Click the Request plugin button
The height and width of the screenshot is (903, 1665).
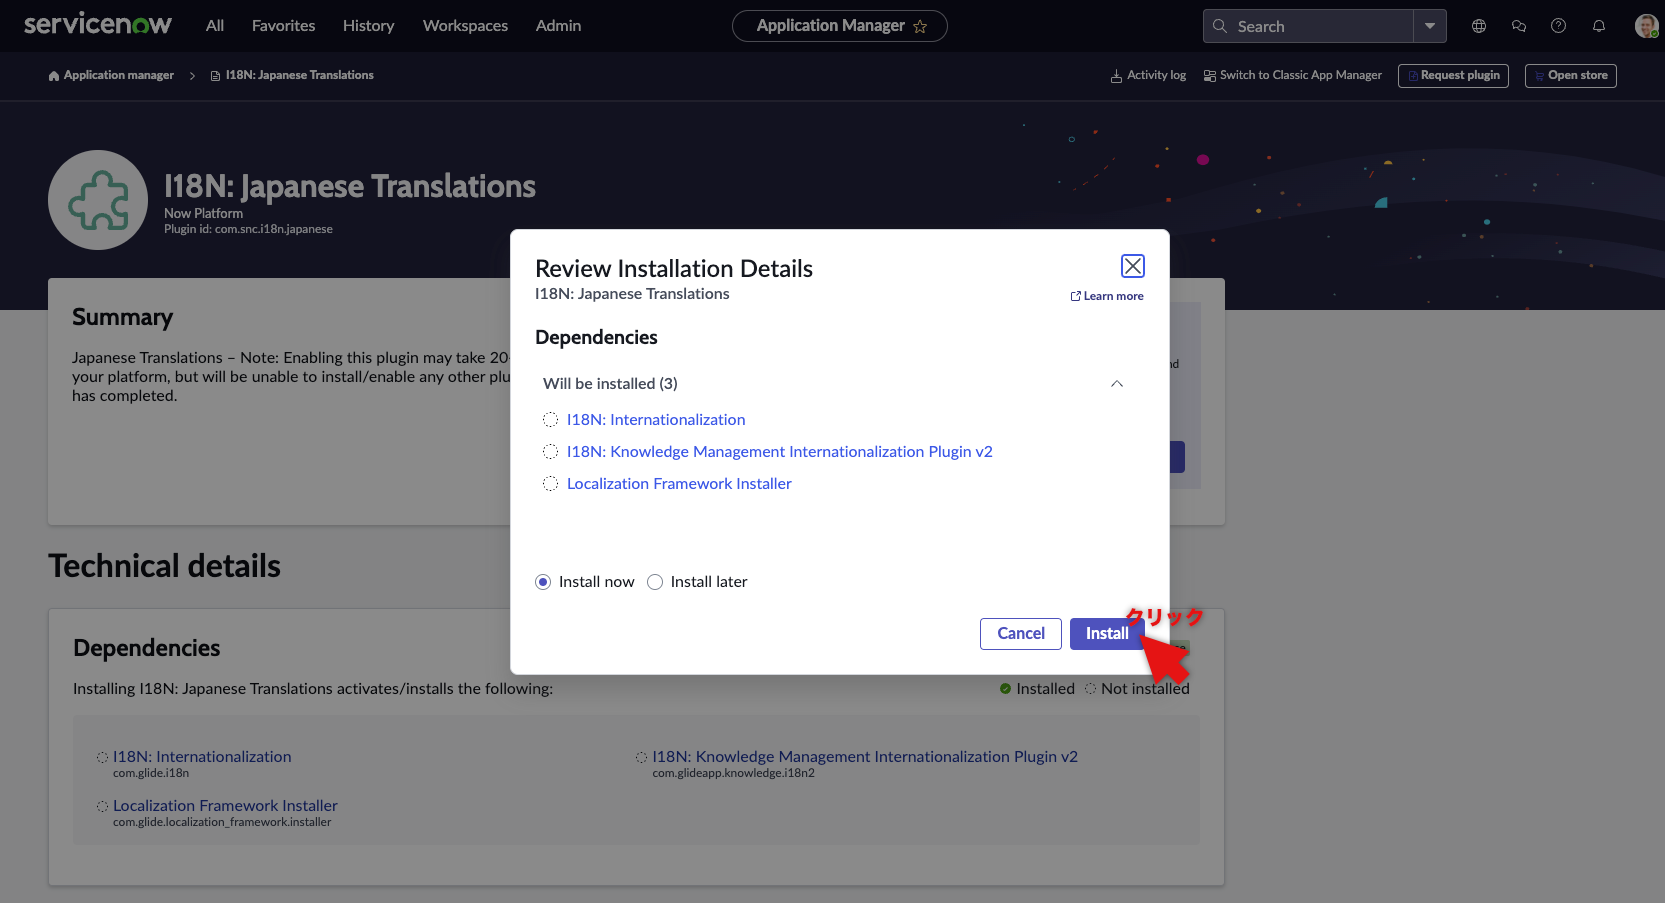(x=1453, y=76)
